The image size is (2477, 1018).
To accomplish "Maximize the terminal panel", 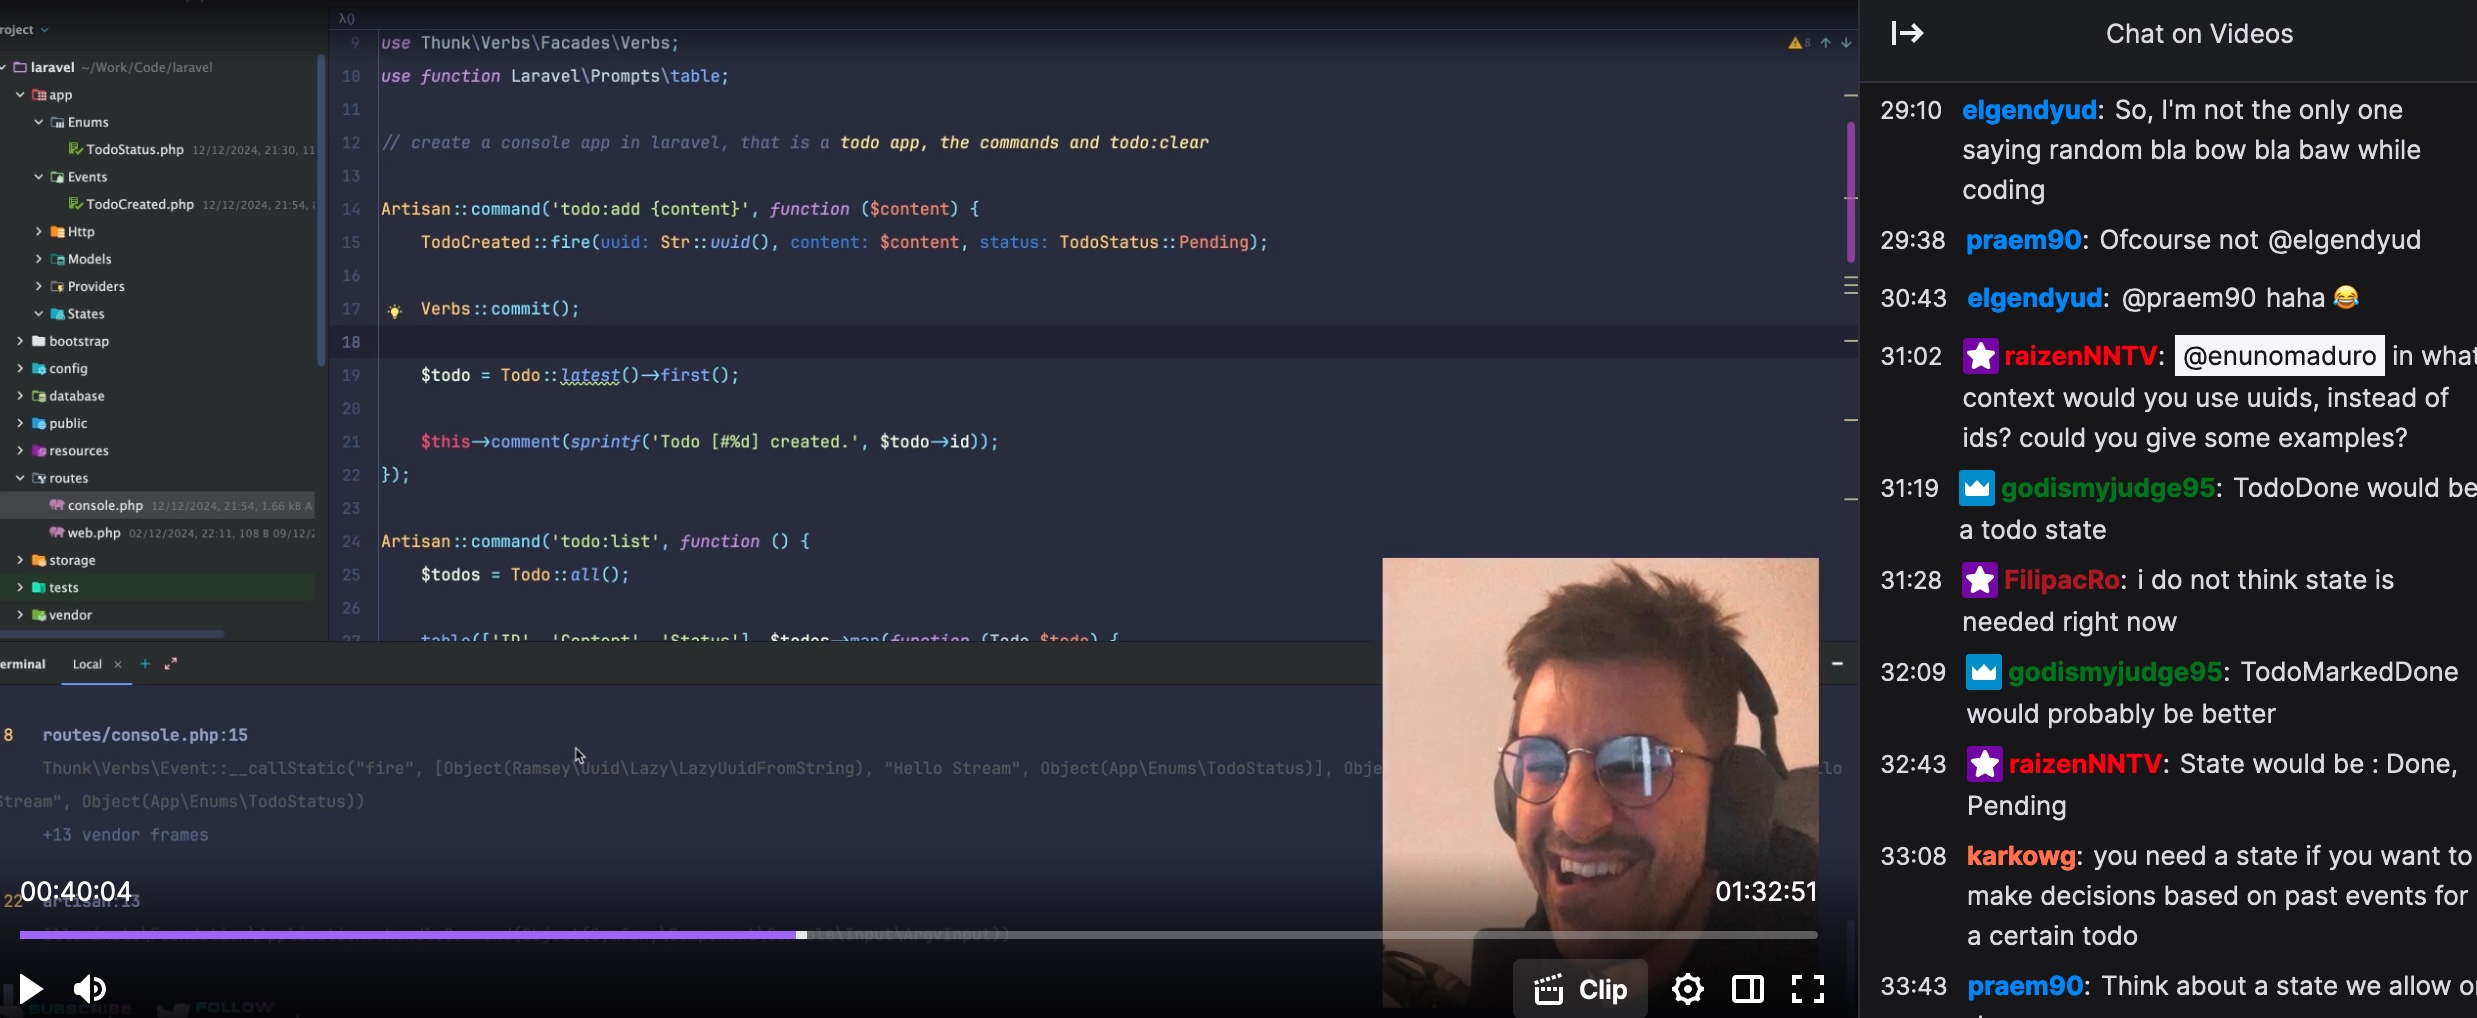I will (x=171, y=663).
